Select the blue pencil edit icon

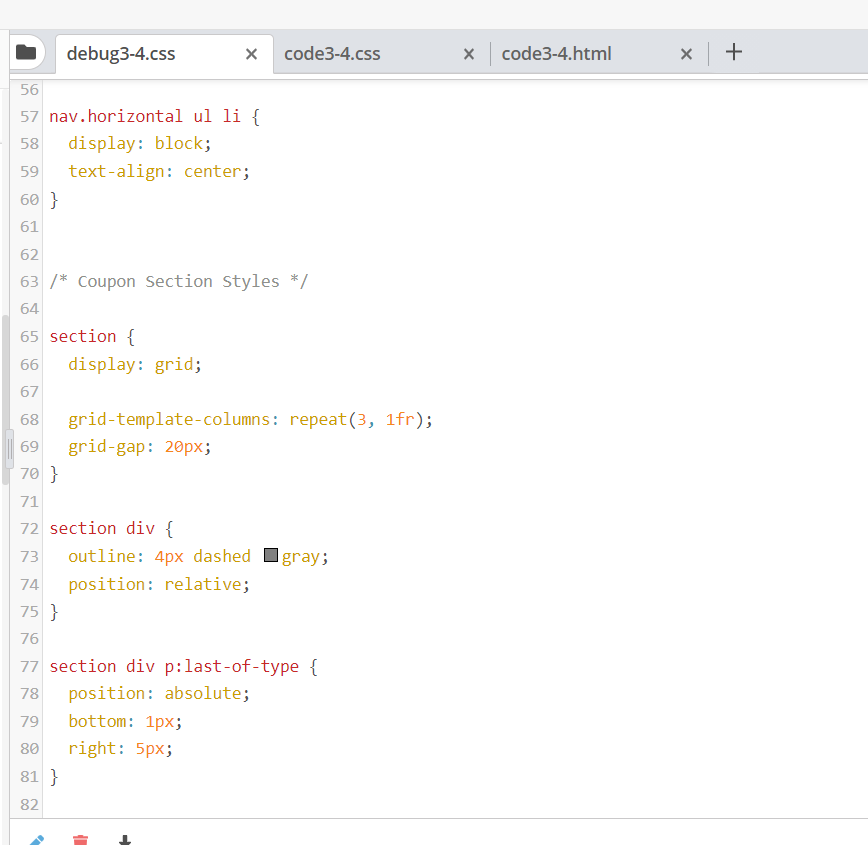click(36, 840)
